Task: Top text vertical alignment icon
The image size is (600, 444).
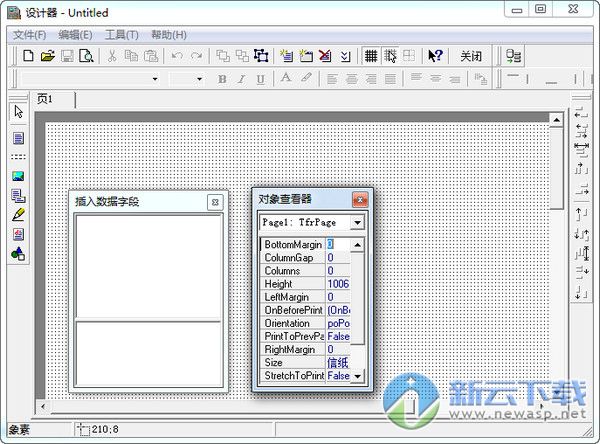Action: [x=416, y=78]
